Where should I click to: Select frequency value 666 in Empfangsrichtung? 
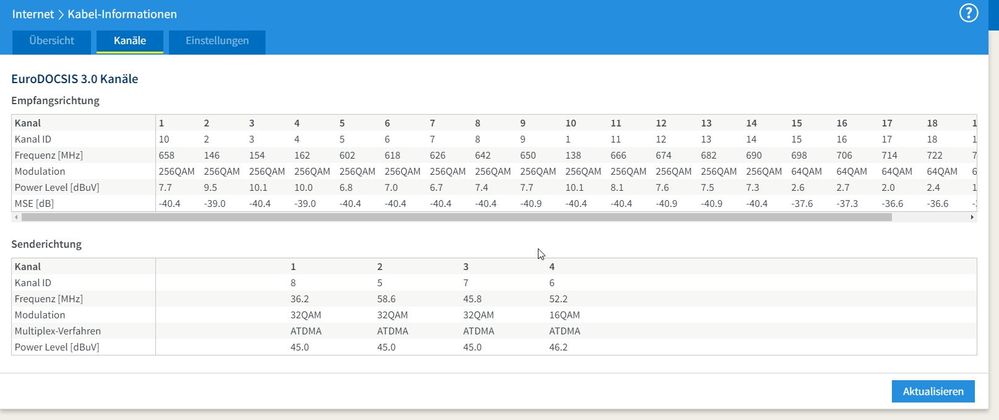coord(618,155)
